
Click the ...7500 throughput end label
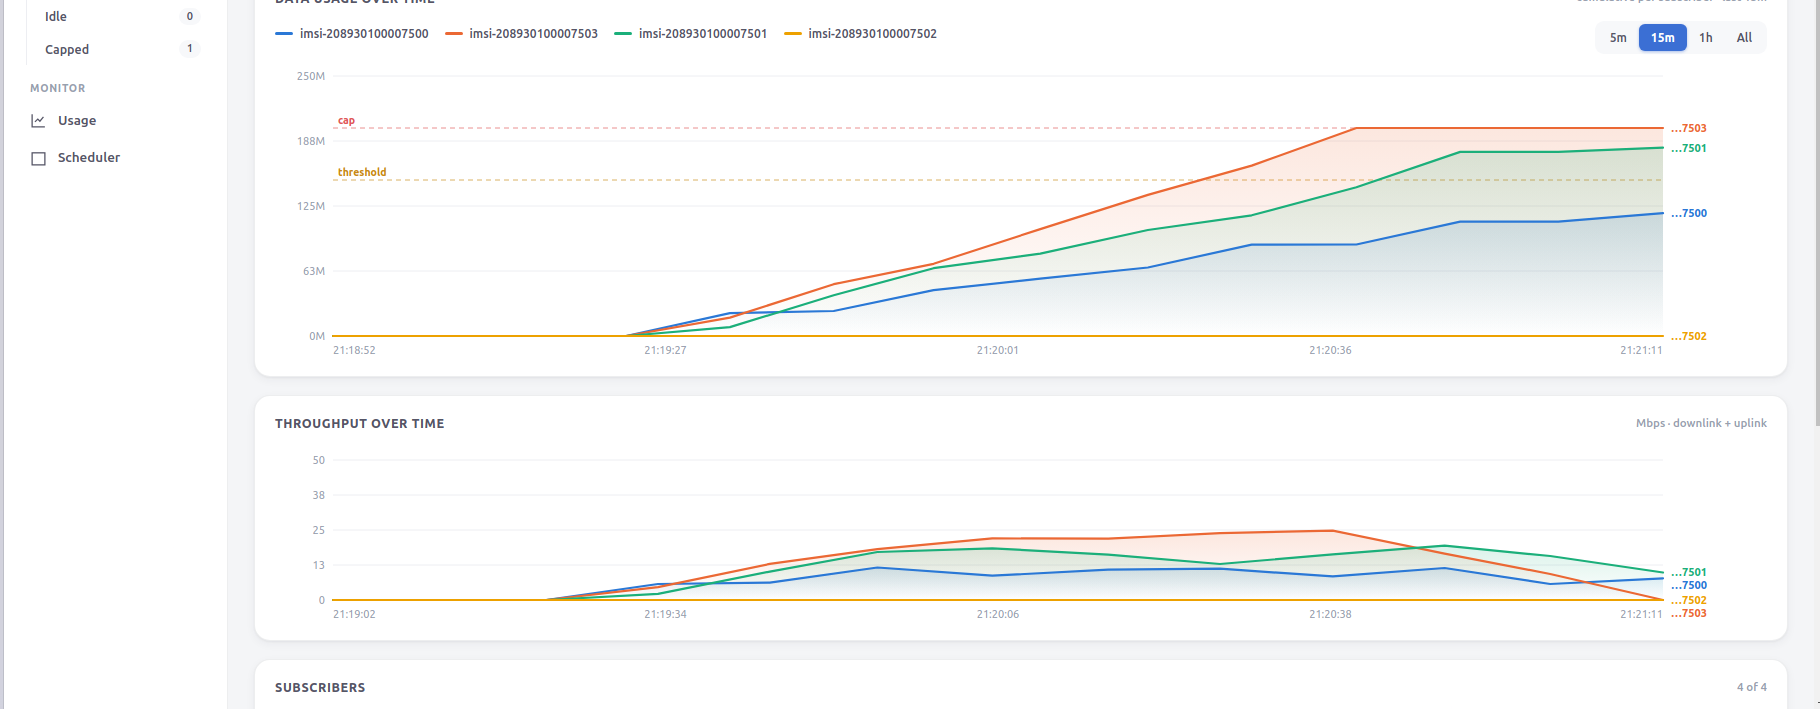tap(1689, 586)
